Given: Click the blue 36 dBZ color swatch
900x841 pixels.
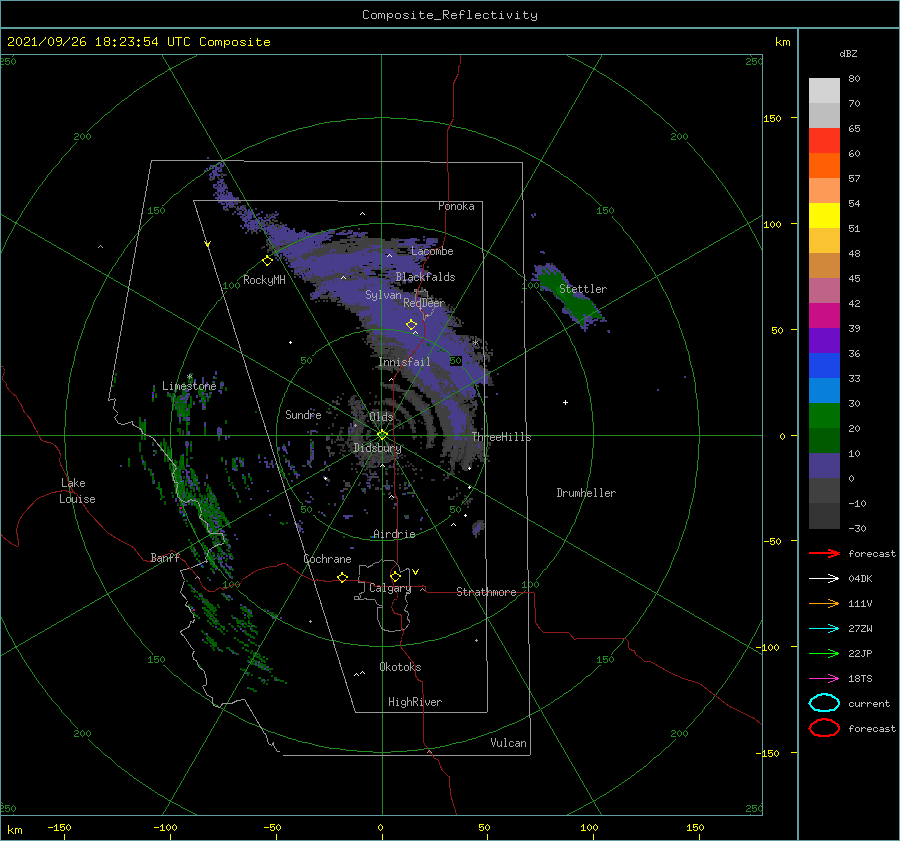Looking at the screenshot, I should pos(824,366).
